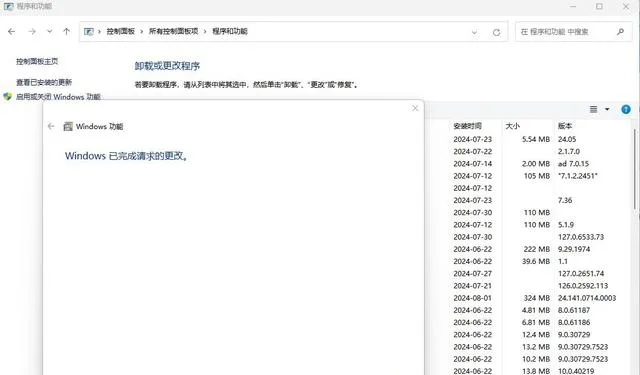Image resolution: width=640 pixels, height=375 pixels.
Task: Open the blue help icon
Action: click(x=626, y=109)
